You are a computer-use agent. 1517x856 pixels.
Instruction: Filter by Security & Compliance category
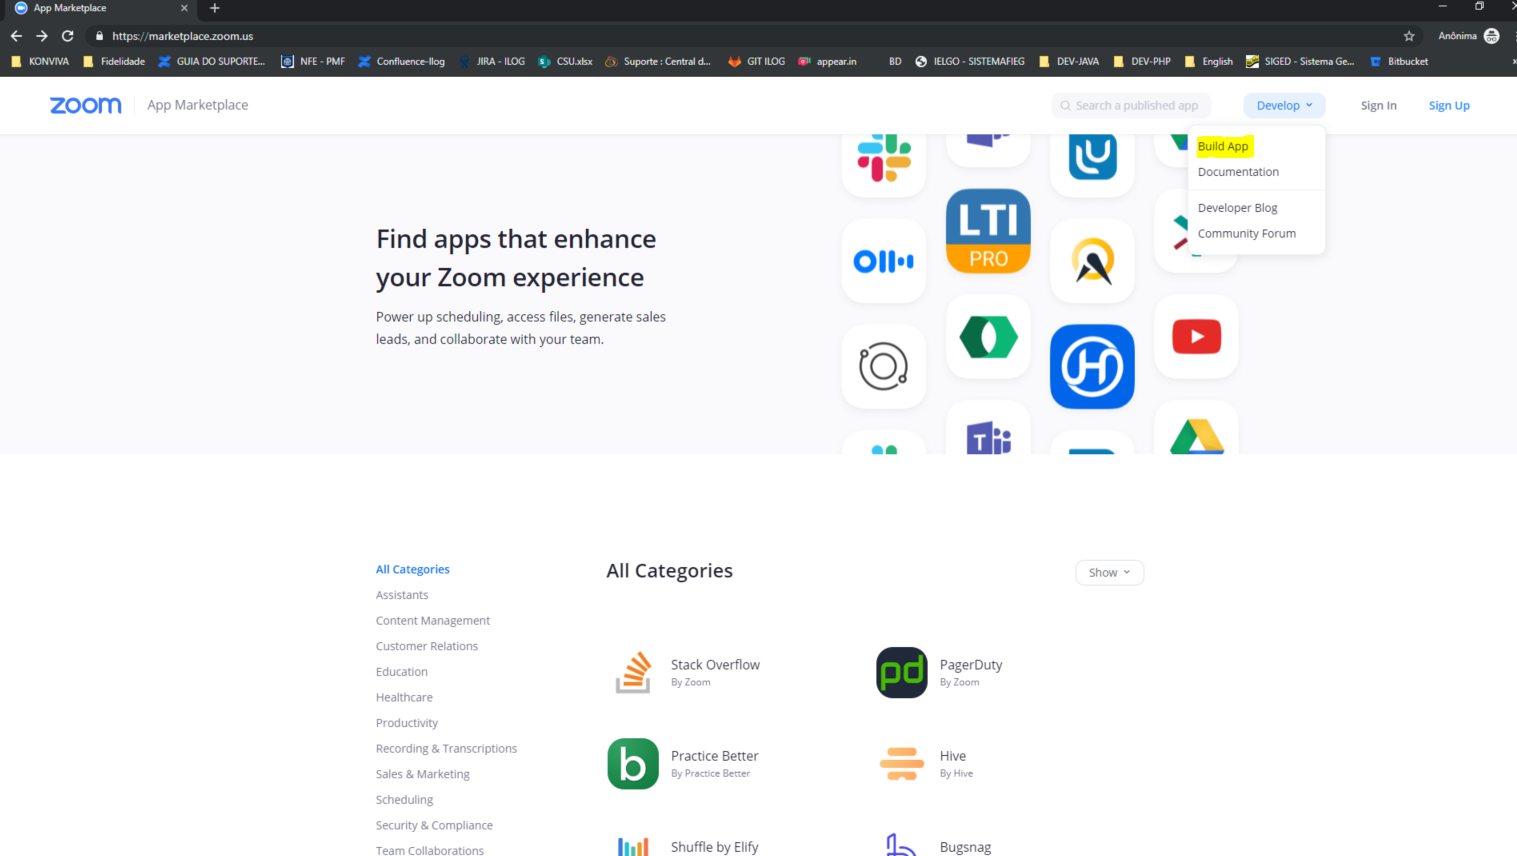point(434,825)
